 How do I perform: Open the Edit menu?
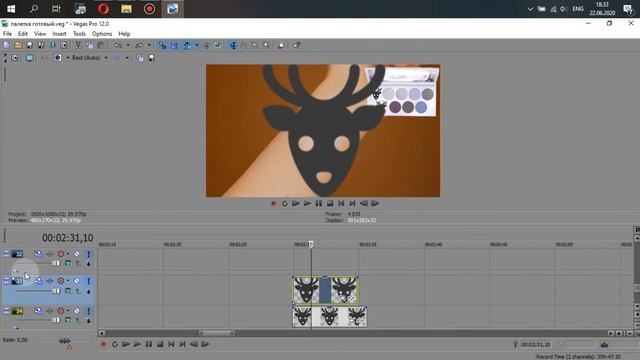[x=23, y=34]
